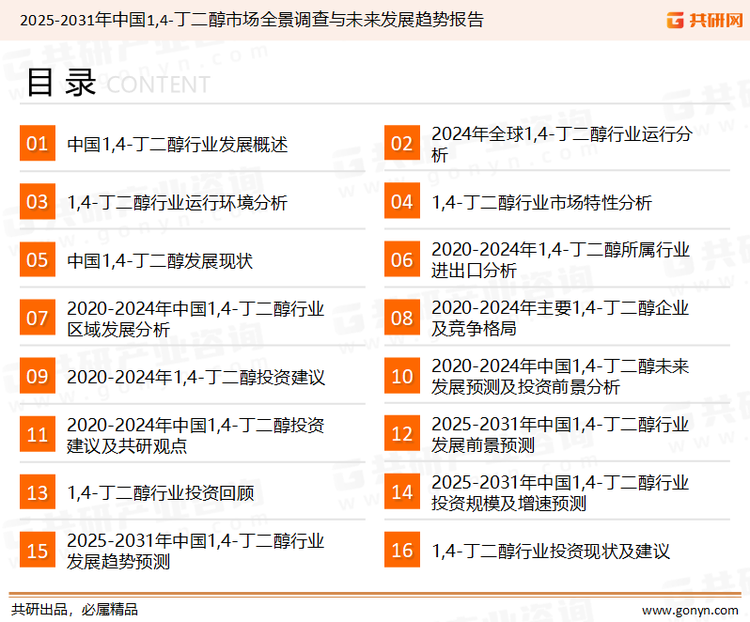Click the orange 10 chapter number box

pos(402,376)
